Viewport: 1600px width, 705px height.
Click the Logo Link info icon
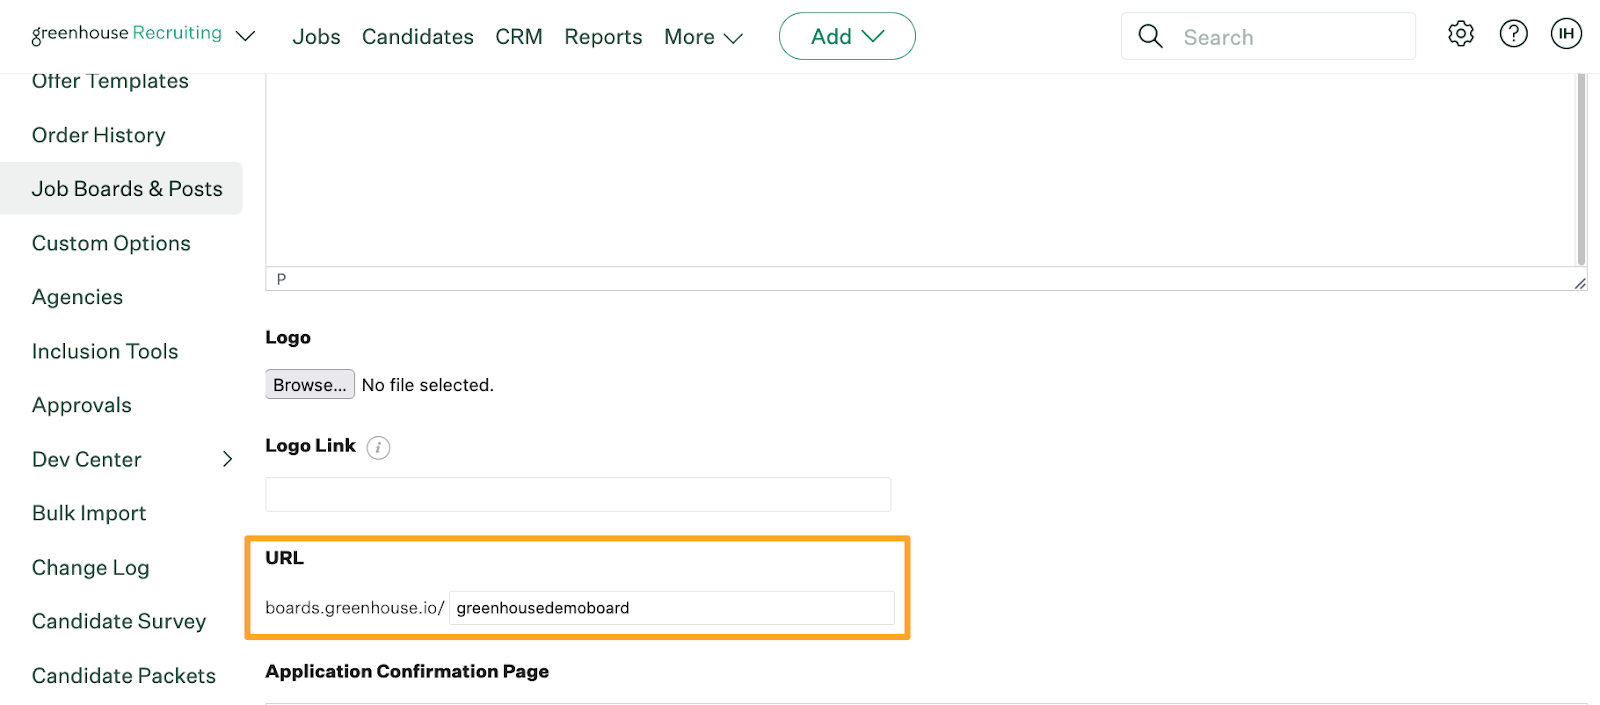pos(378,447)
